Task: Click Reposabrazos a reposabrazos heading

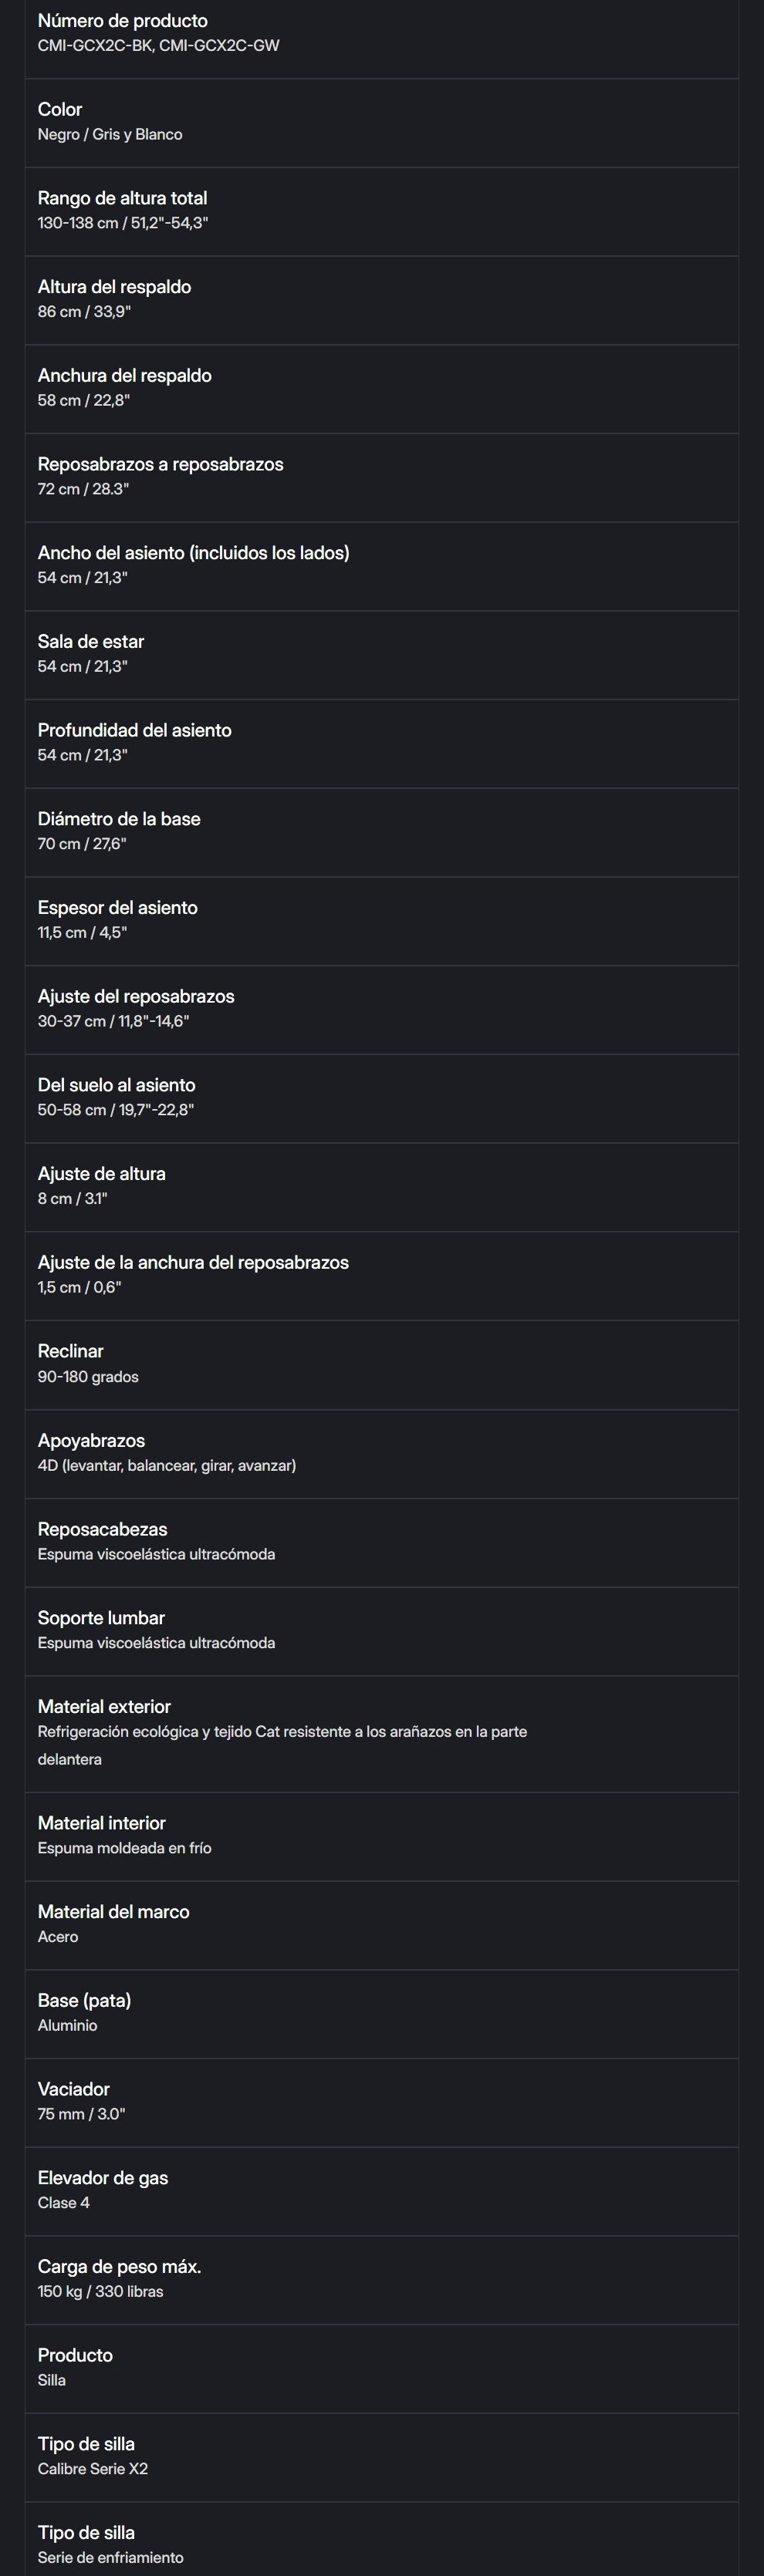Action: point(160,464)
